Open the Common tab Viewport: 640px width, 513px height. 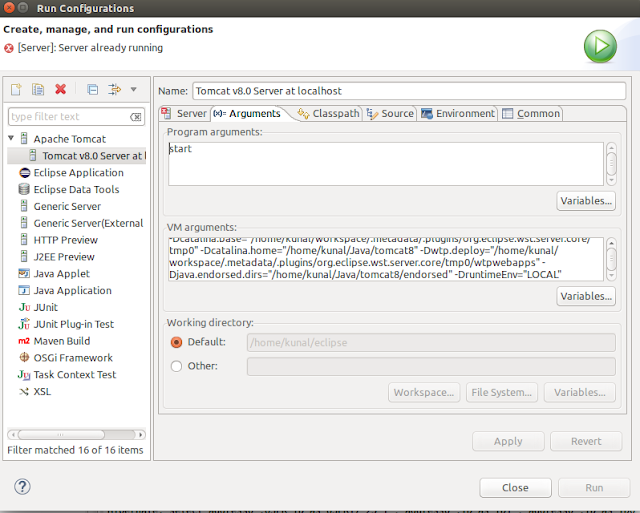point(531,113)
